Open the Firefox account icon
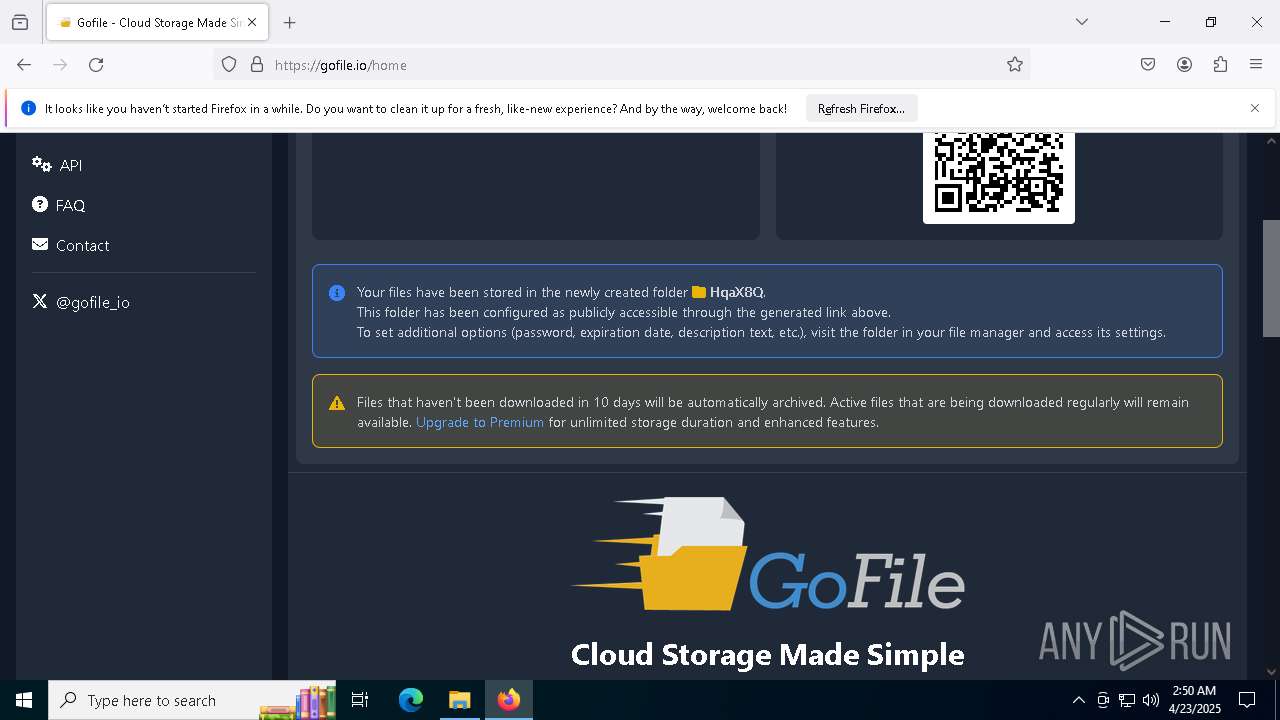The height and width of the screenshot is (720, 1280). point(1184,65)
